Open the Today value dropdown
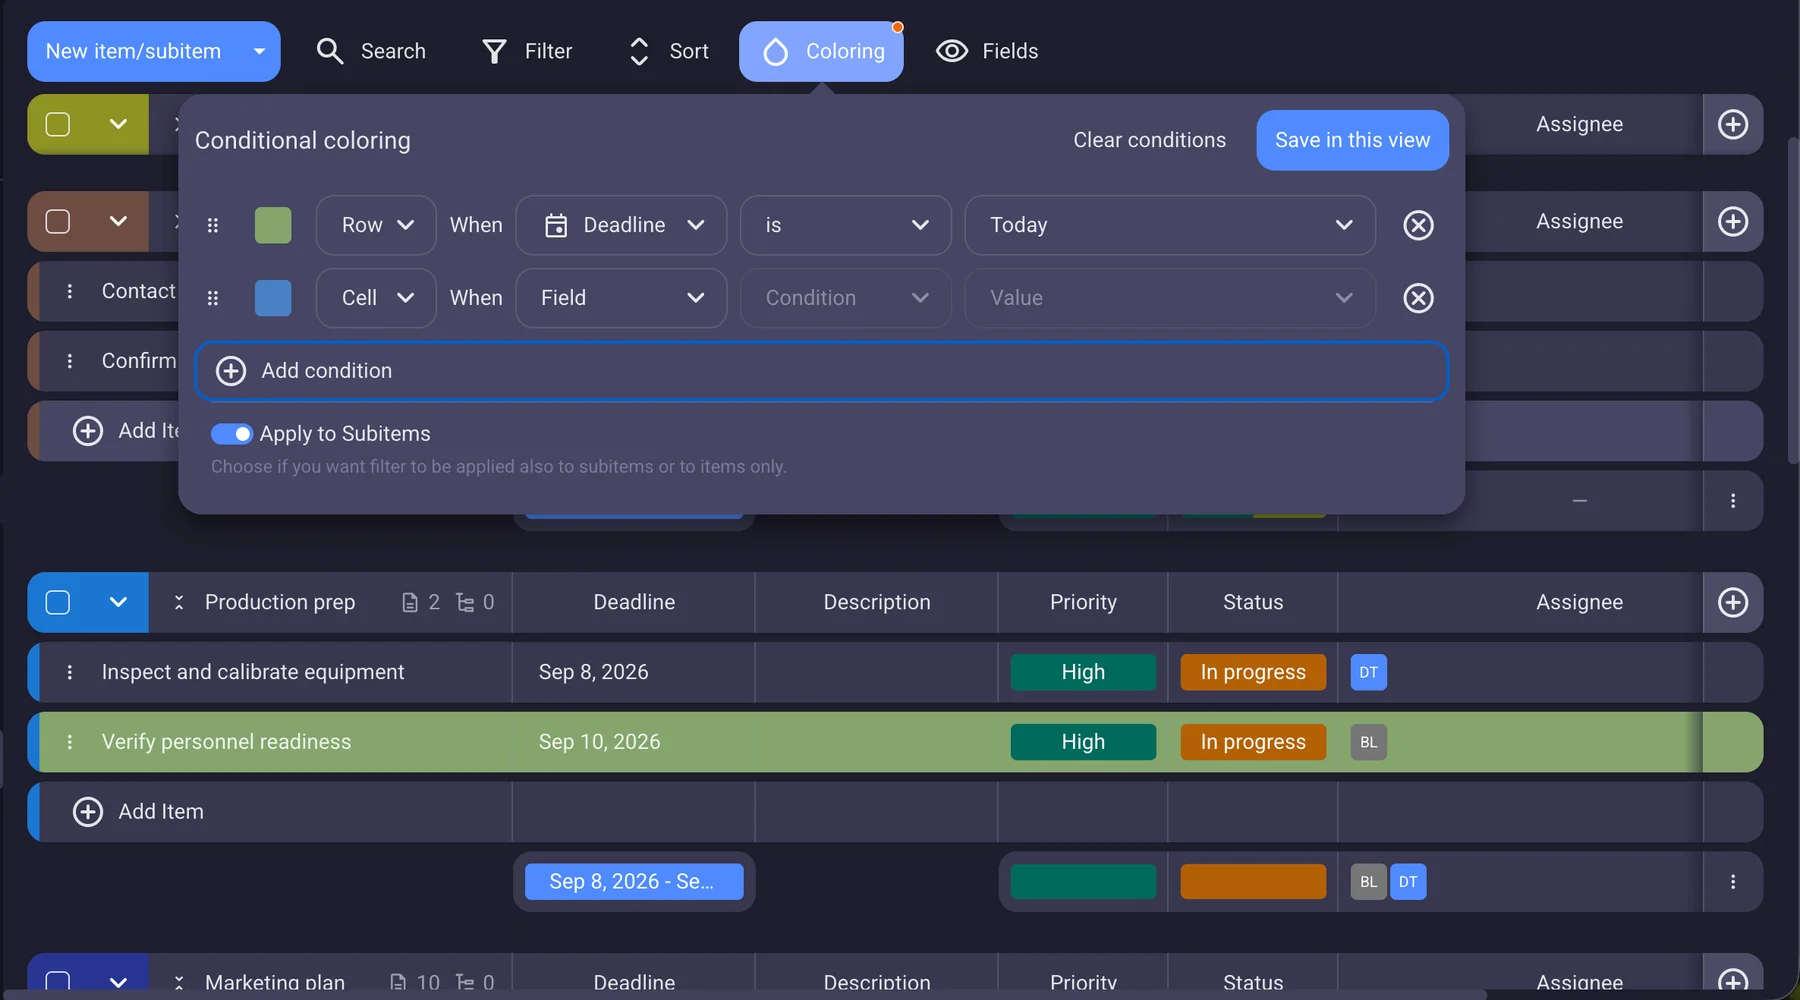This screenshot has height=1000, width=1800. click(1170, 225)
